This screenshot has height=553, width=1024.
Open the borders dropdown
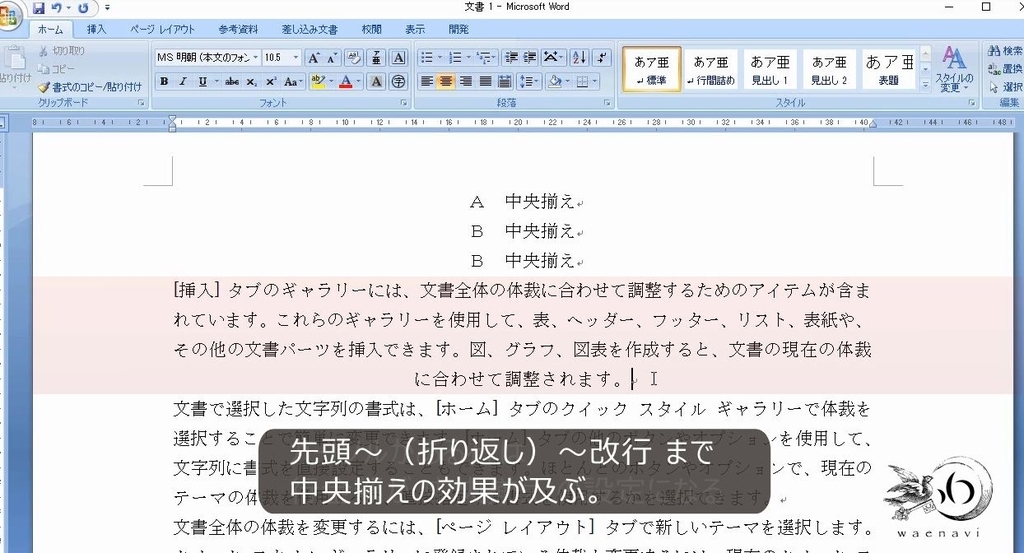[595, 82]
